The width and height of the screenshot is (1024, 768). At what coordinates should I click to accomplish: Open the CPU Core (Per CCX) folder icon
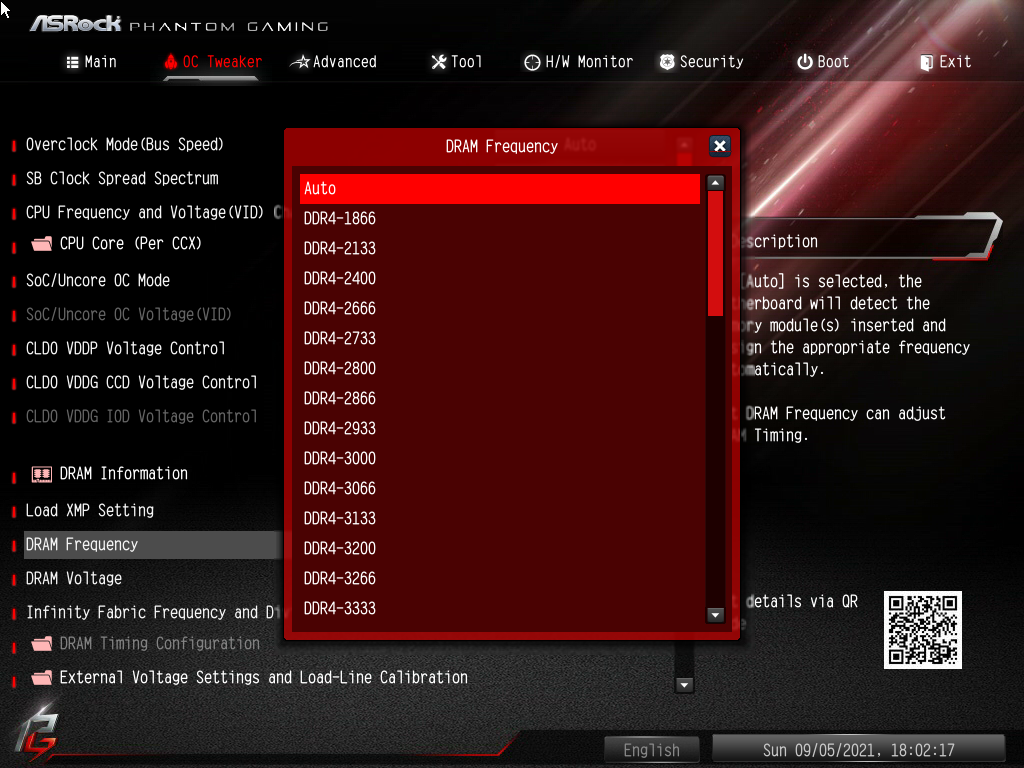(x=42, y=244)
